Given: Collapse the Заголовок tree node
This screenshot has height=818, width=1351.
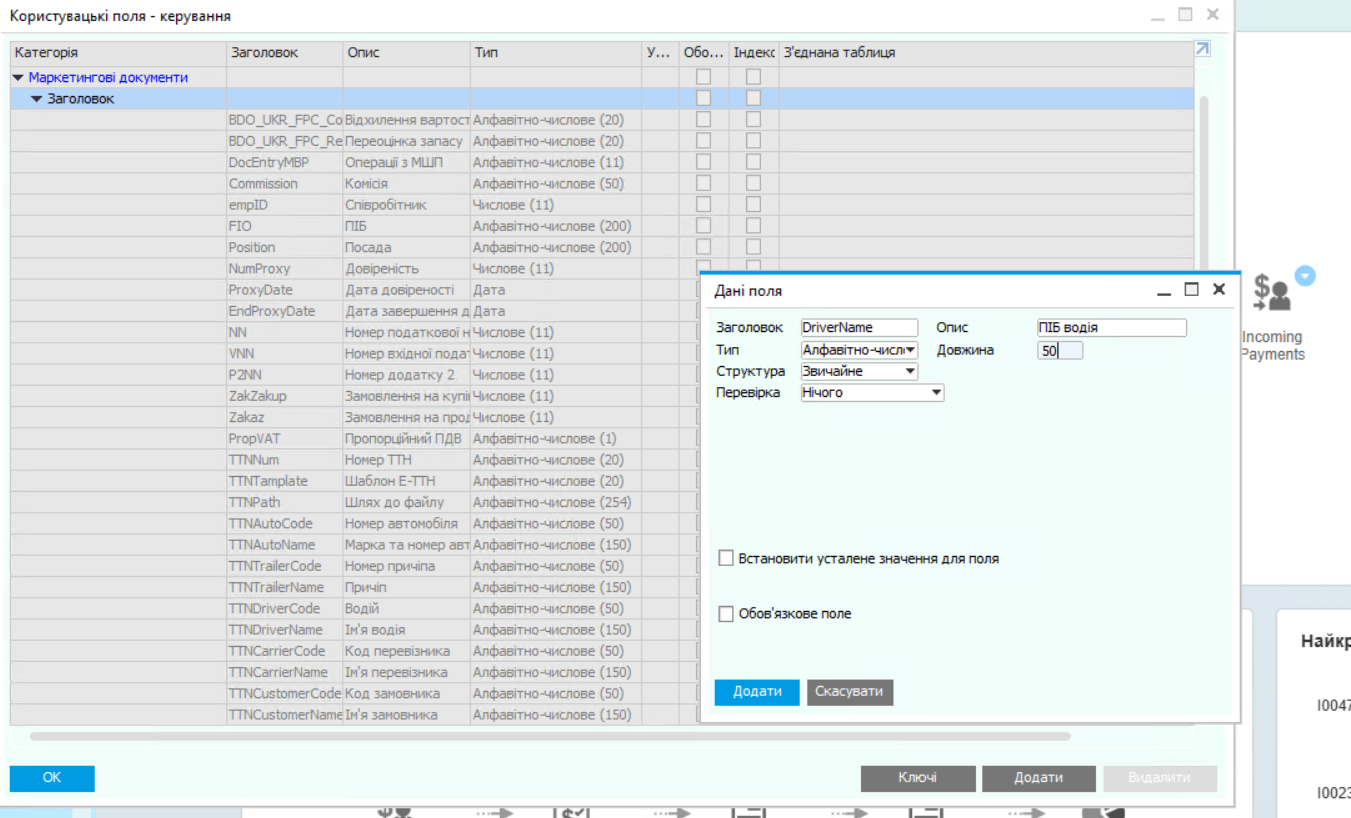Looking at the screenshot, I should point(37,99).
